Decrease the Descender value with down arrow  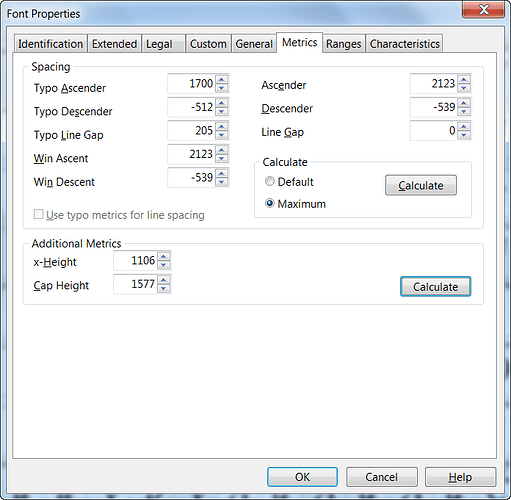[464, 112]
